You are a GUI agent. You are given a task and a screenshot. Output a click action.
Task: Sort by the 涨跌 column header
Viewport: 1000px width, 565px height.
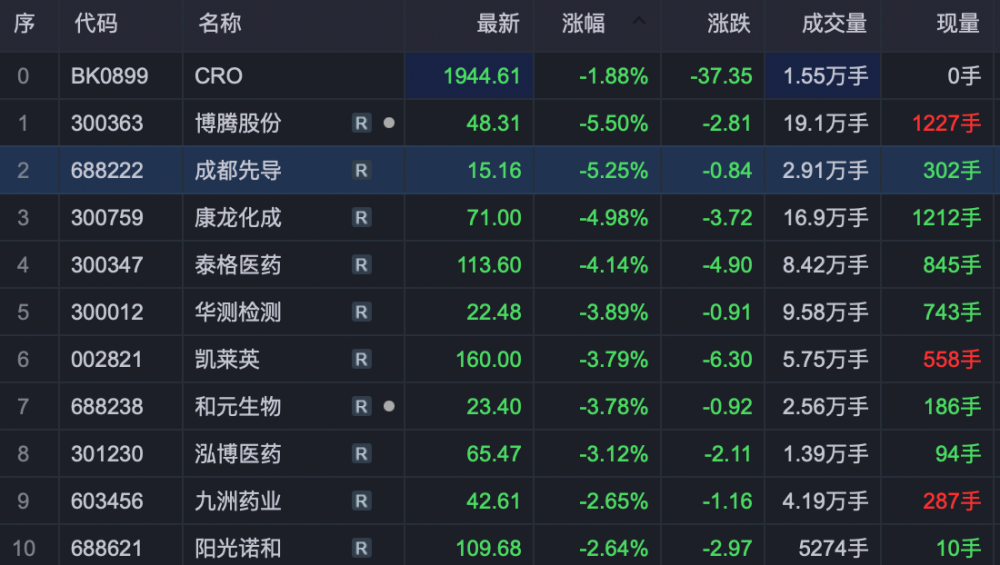pyautogui.click(x=728, y=24)
